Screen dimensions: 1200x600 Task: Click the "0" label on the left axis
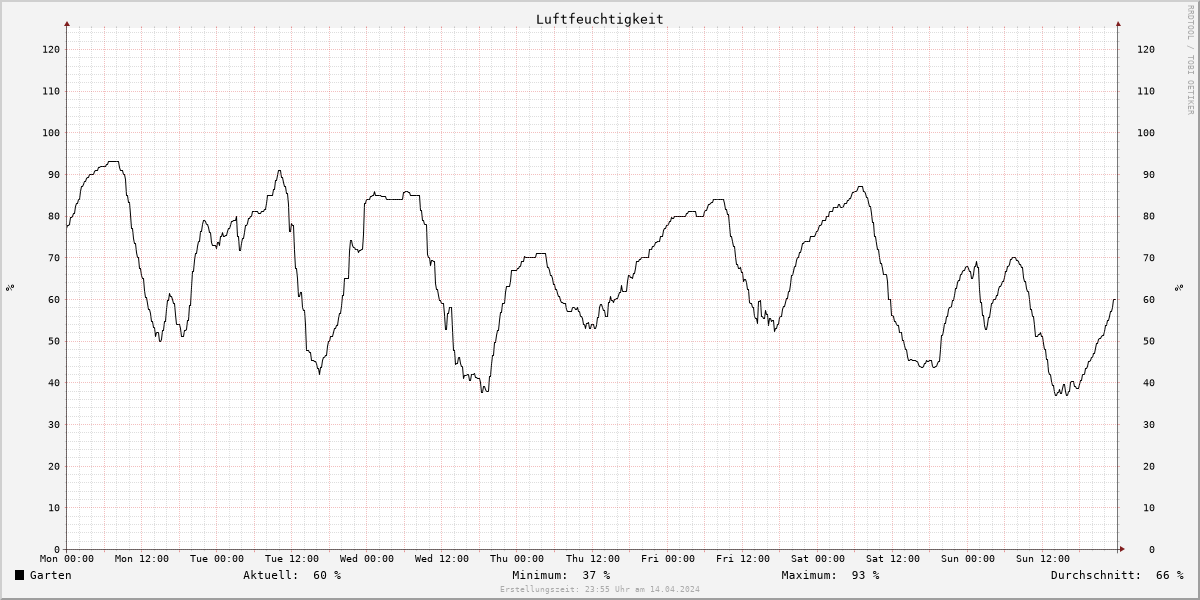[x=58, y=550]
